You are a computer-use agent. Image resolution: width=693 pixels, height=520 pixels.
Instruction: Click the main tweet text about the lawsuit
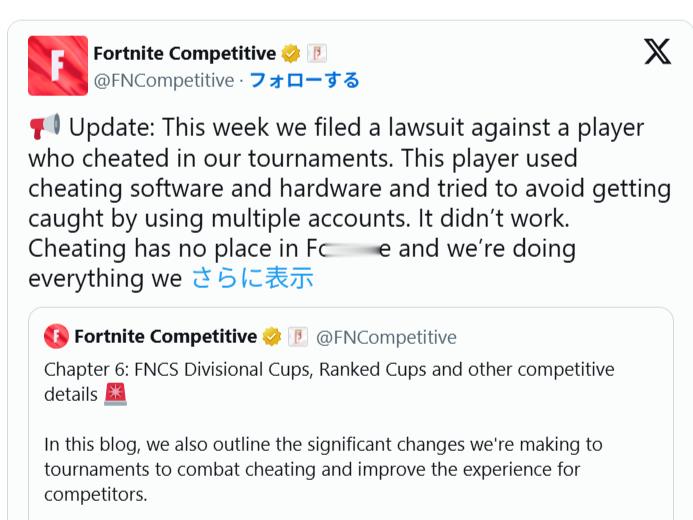pos(349,203)
